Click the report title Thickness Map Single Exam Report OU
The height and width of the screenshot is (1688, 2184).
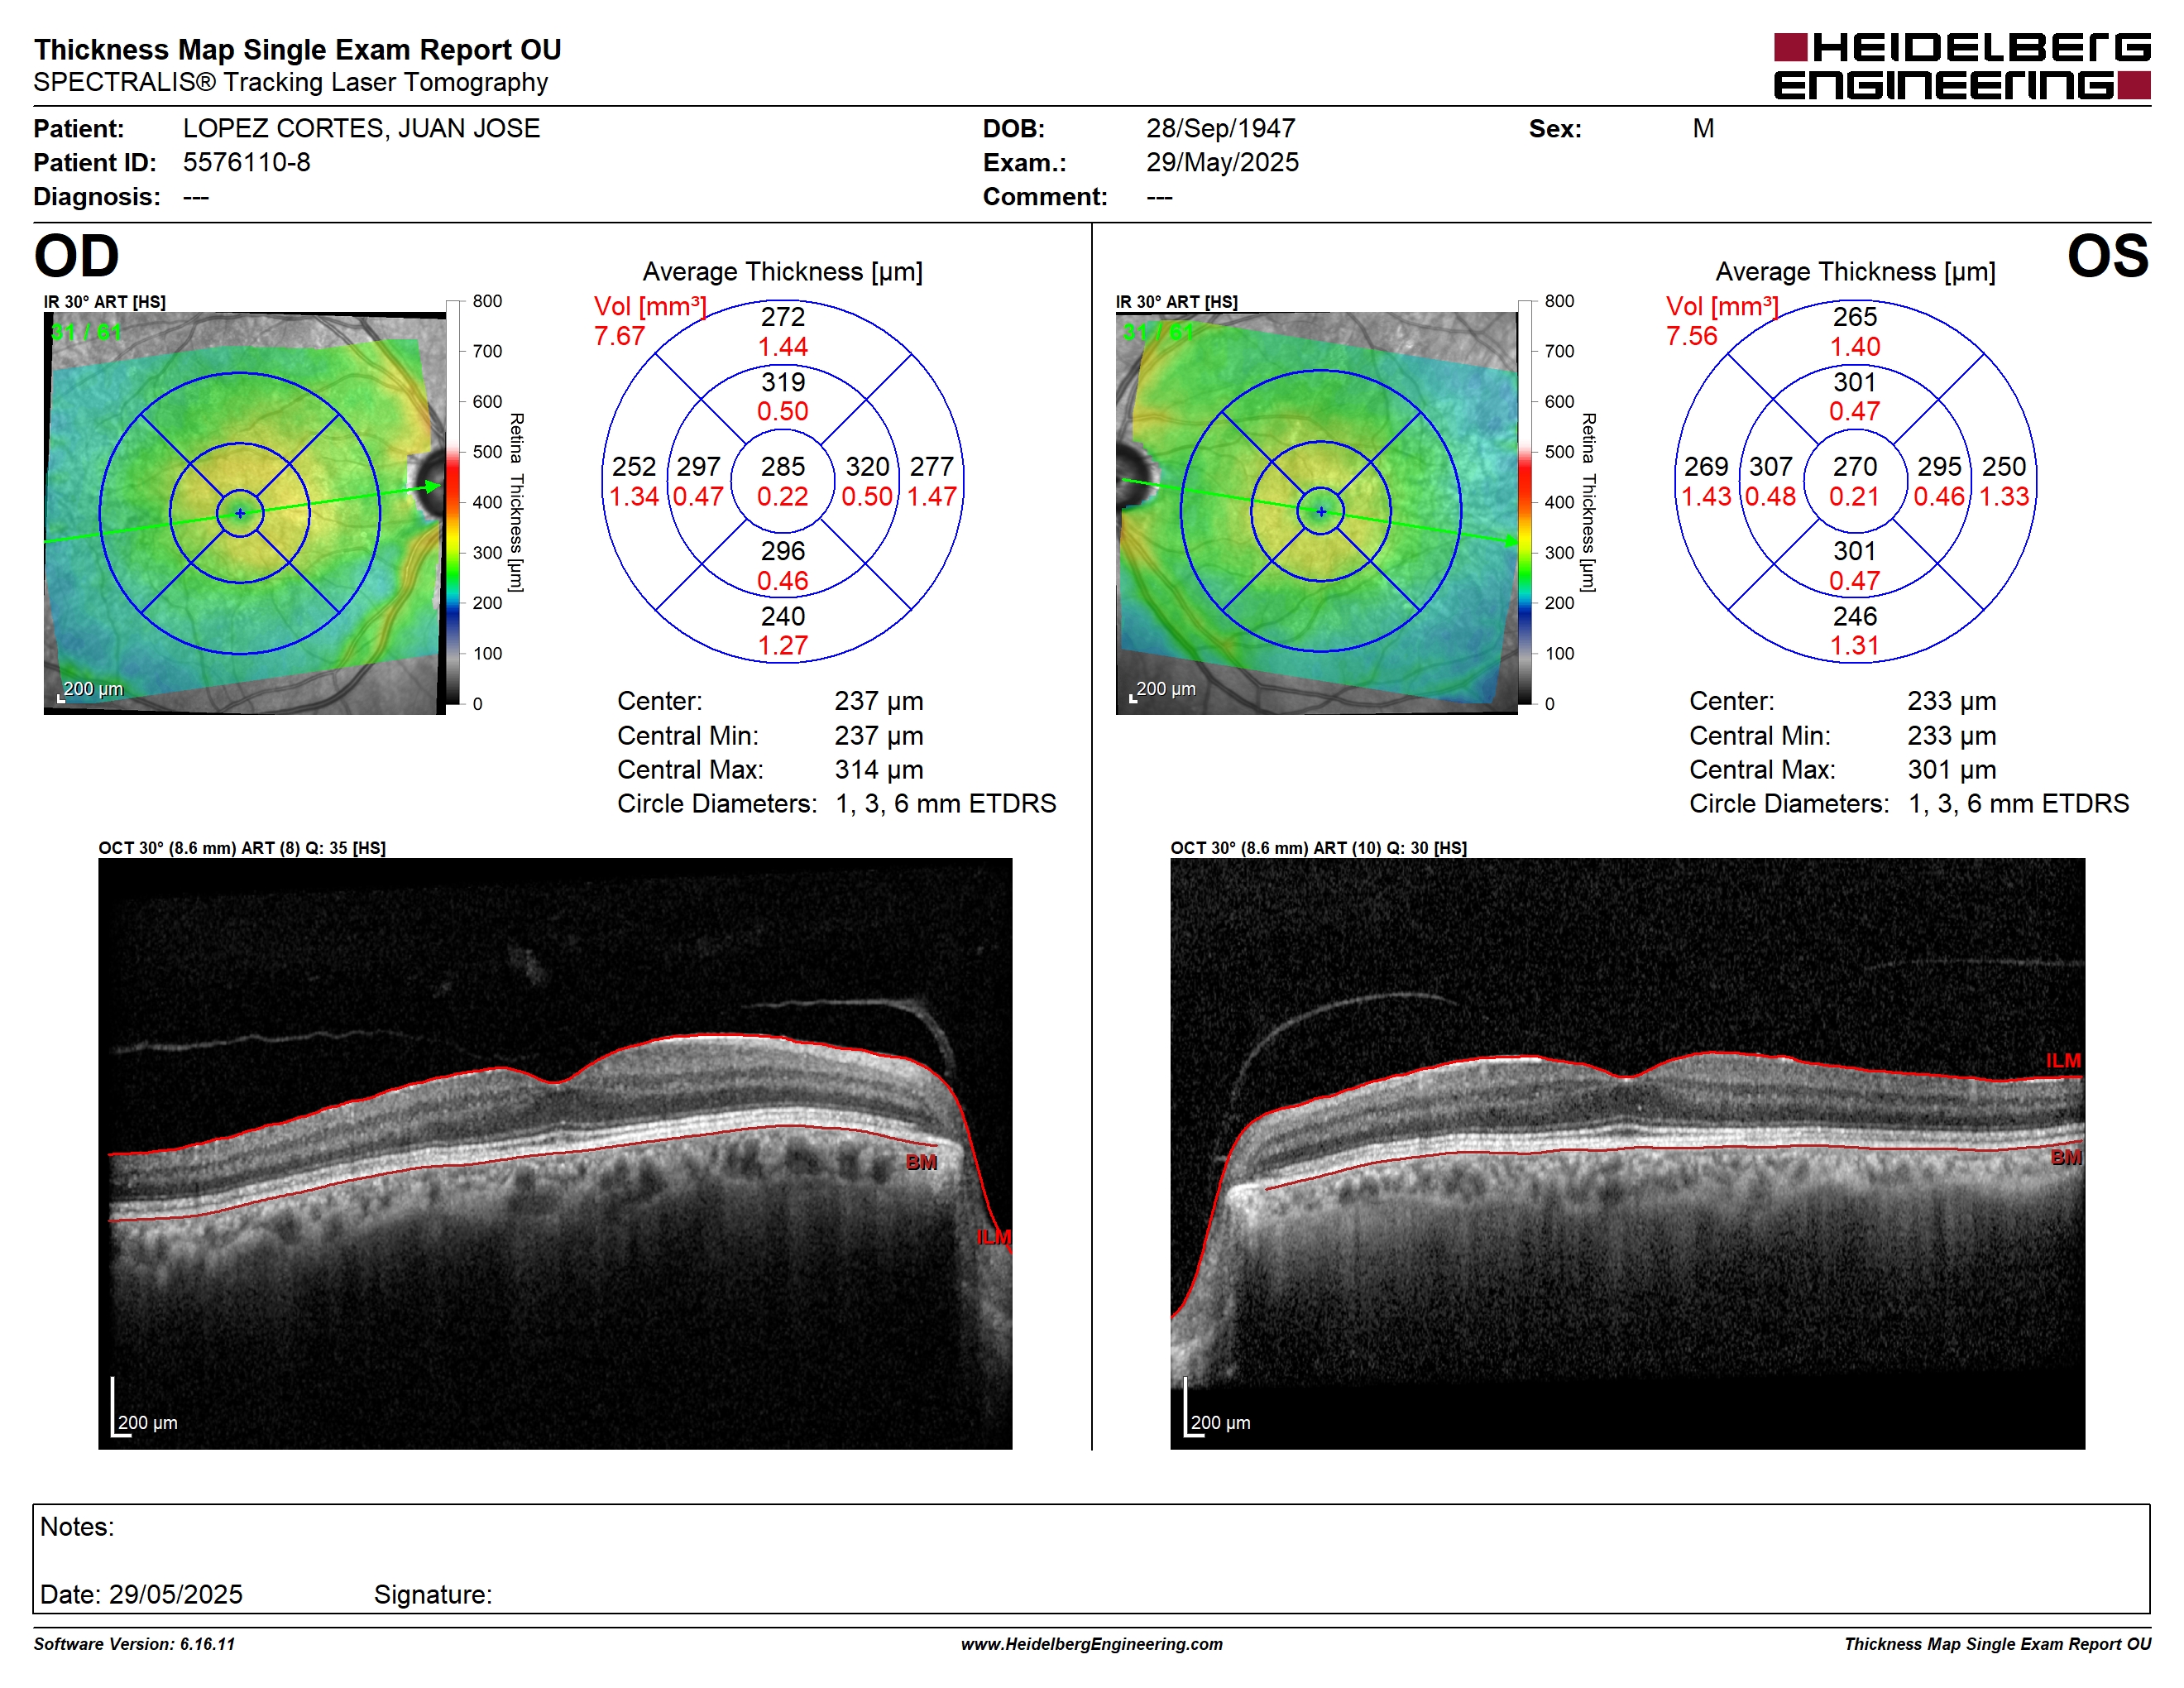(x=297, y=49)
